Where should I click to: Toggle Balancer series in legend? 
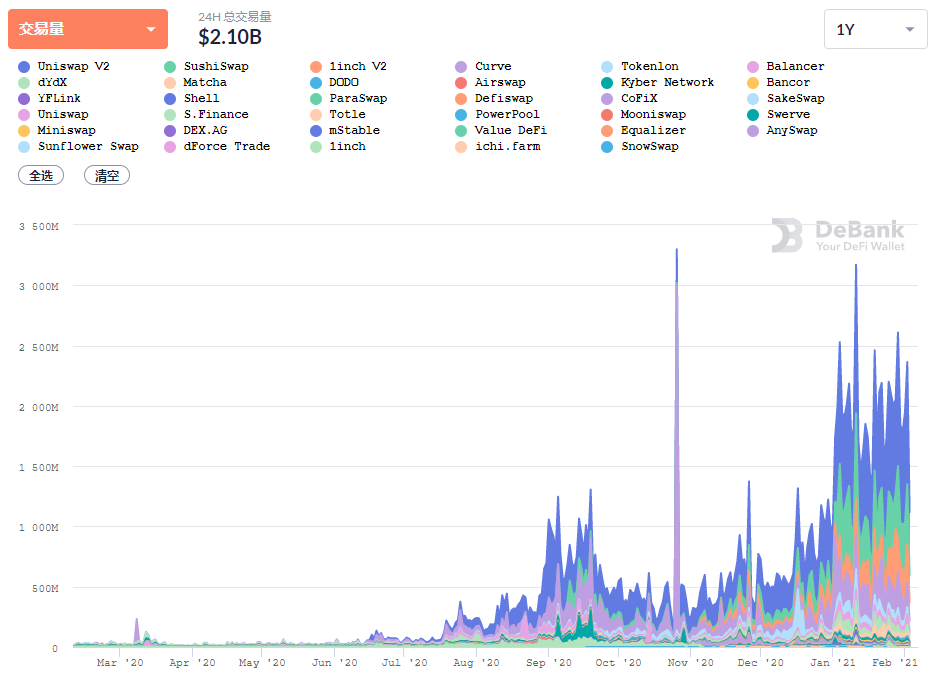(x=786, y=66)
